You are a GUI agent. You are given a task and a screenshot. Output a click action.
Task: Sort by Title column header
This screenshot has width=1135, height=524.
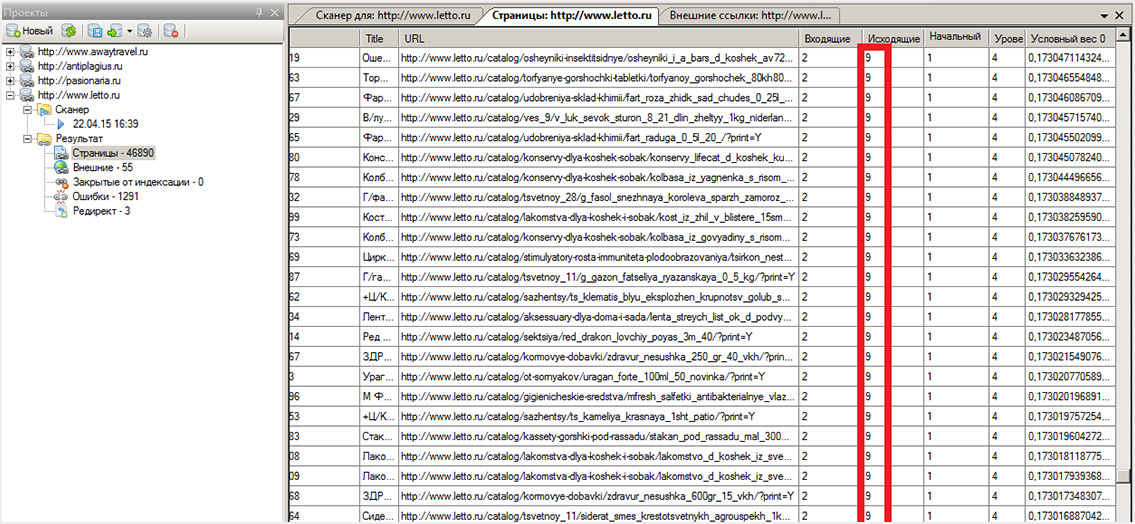379,38
